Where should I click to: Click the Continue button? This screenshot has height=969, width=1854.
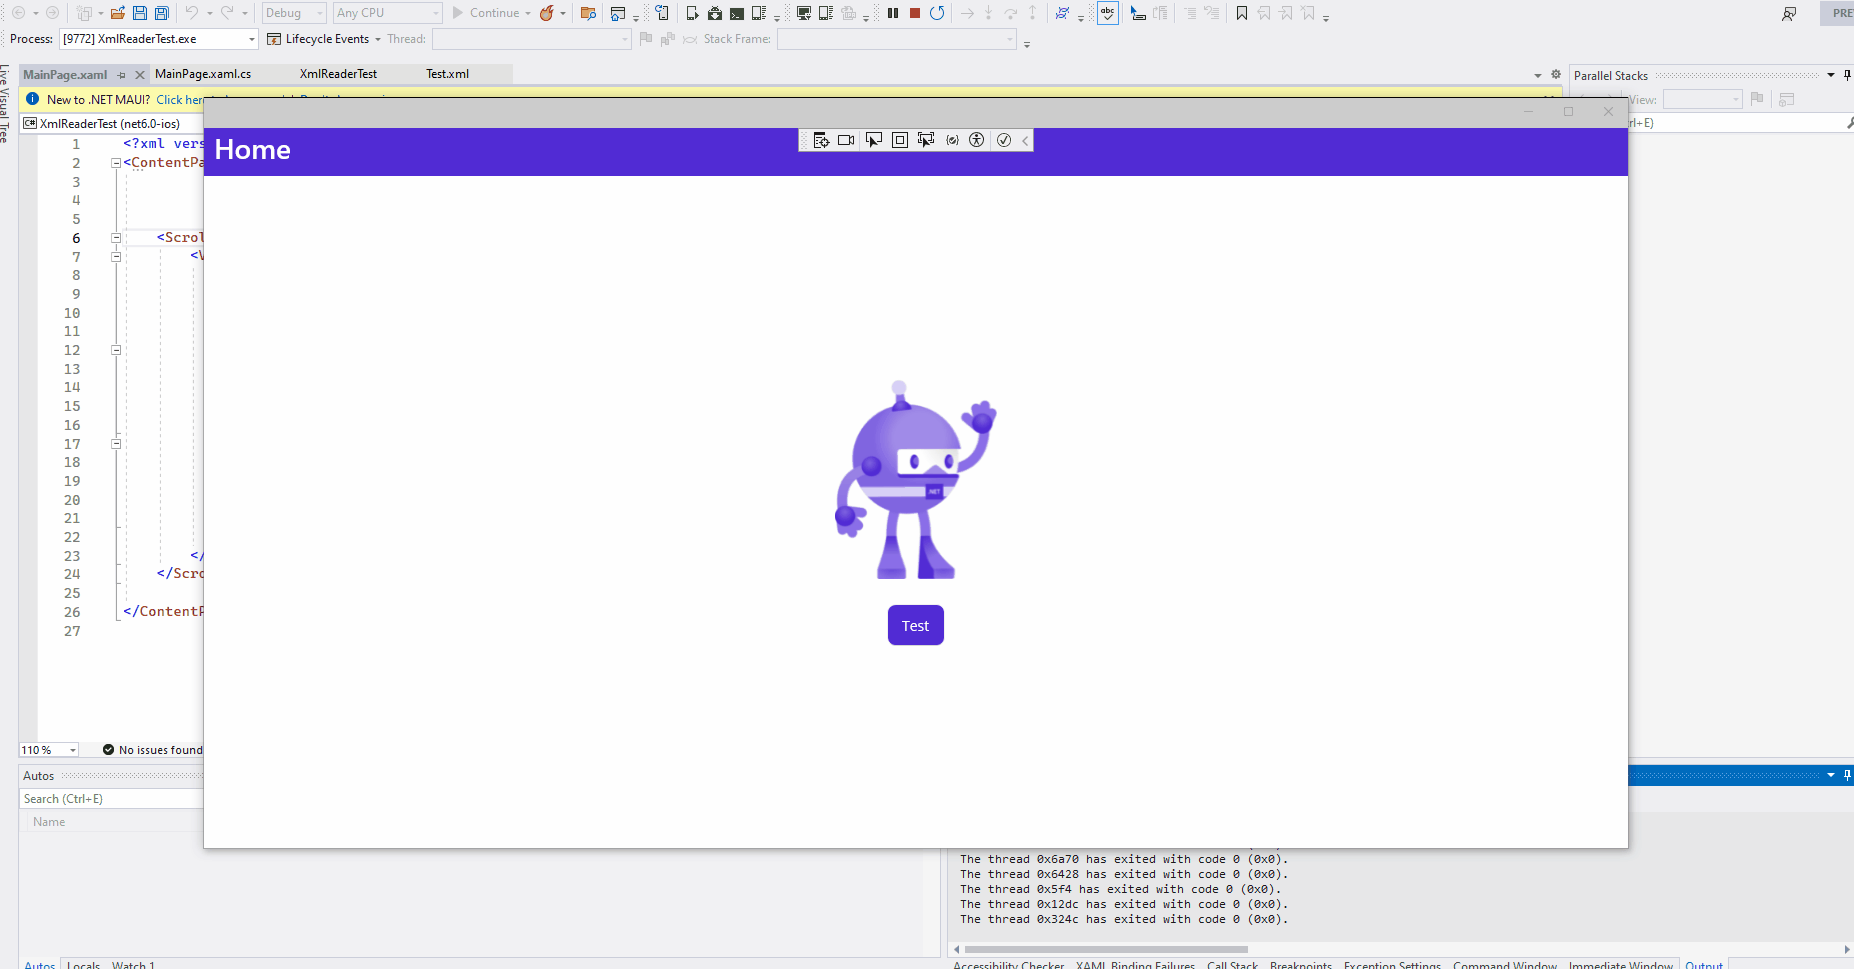pyautogui.click(x=486, y=13)
